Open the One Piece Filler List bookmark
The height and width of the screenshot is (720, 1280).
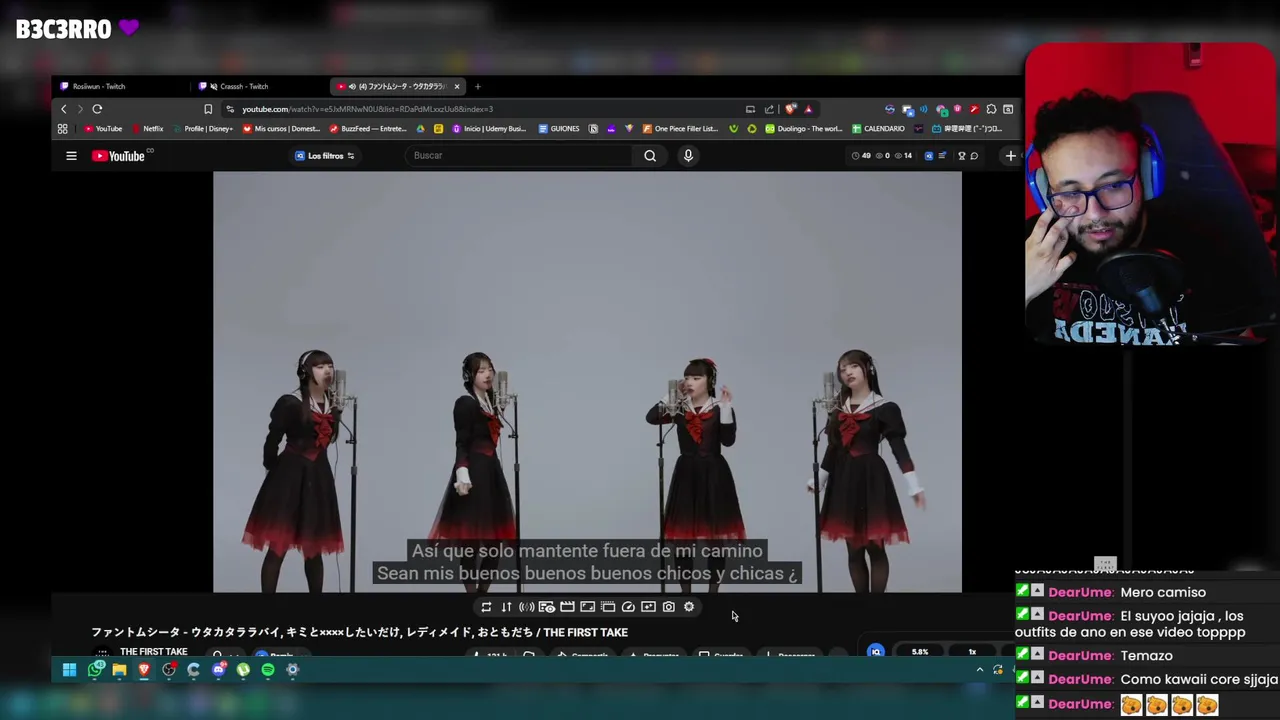(680, 129)
